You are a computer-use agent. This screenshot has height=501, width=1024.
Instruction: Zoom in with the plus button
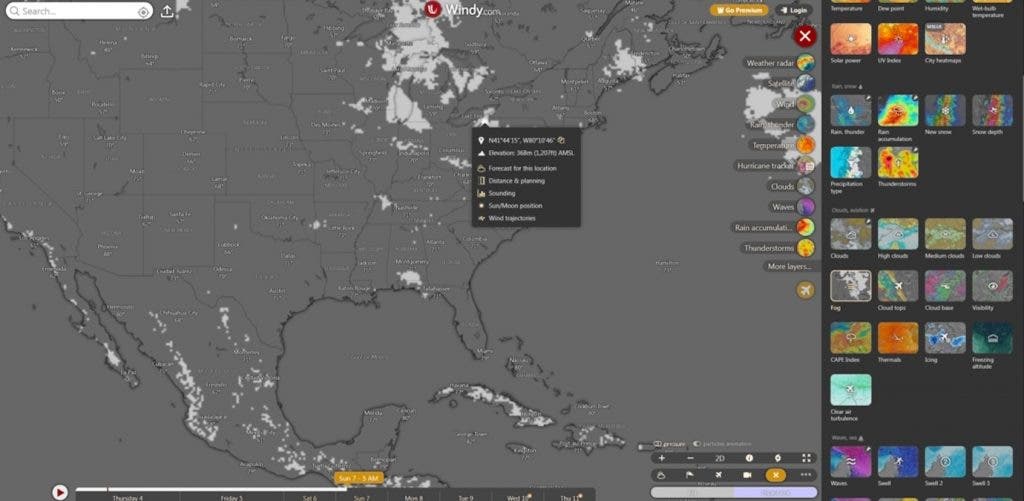662,458
